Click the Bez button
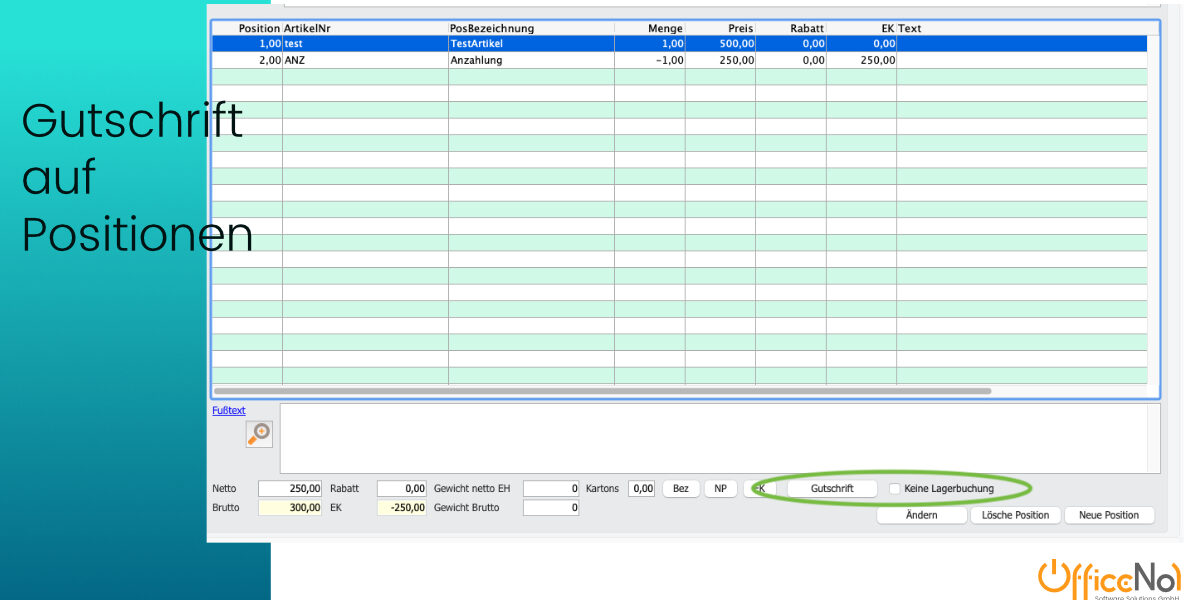1200x600 pixels. (x=680, y=489)
